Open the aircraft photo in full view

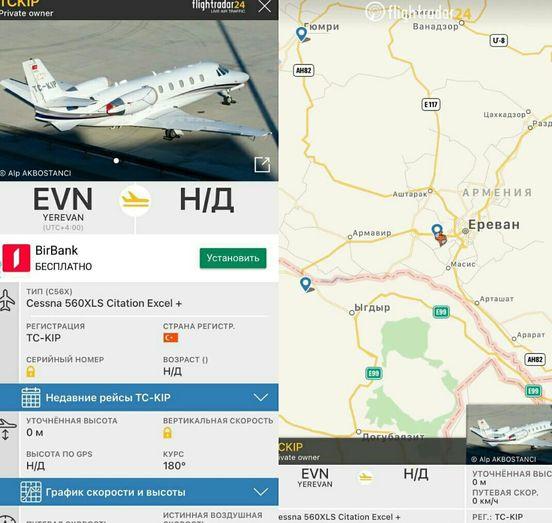point(262,164)
